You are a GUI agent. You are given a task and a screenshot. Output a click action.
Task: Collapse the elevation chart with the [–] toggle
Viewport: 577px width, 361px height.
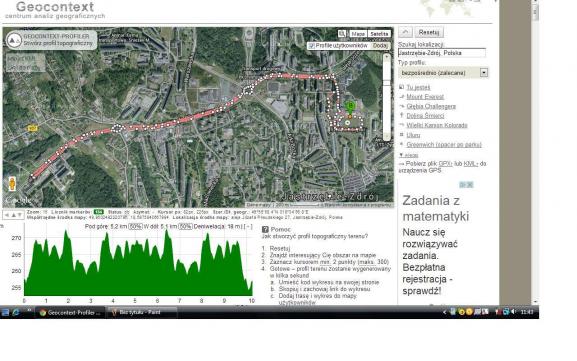(x=248, y=226)
